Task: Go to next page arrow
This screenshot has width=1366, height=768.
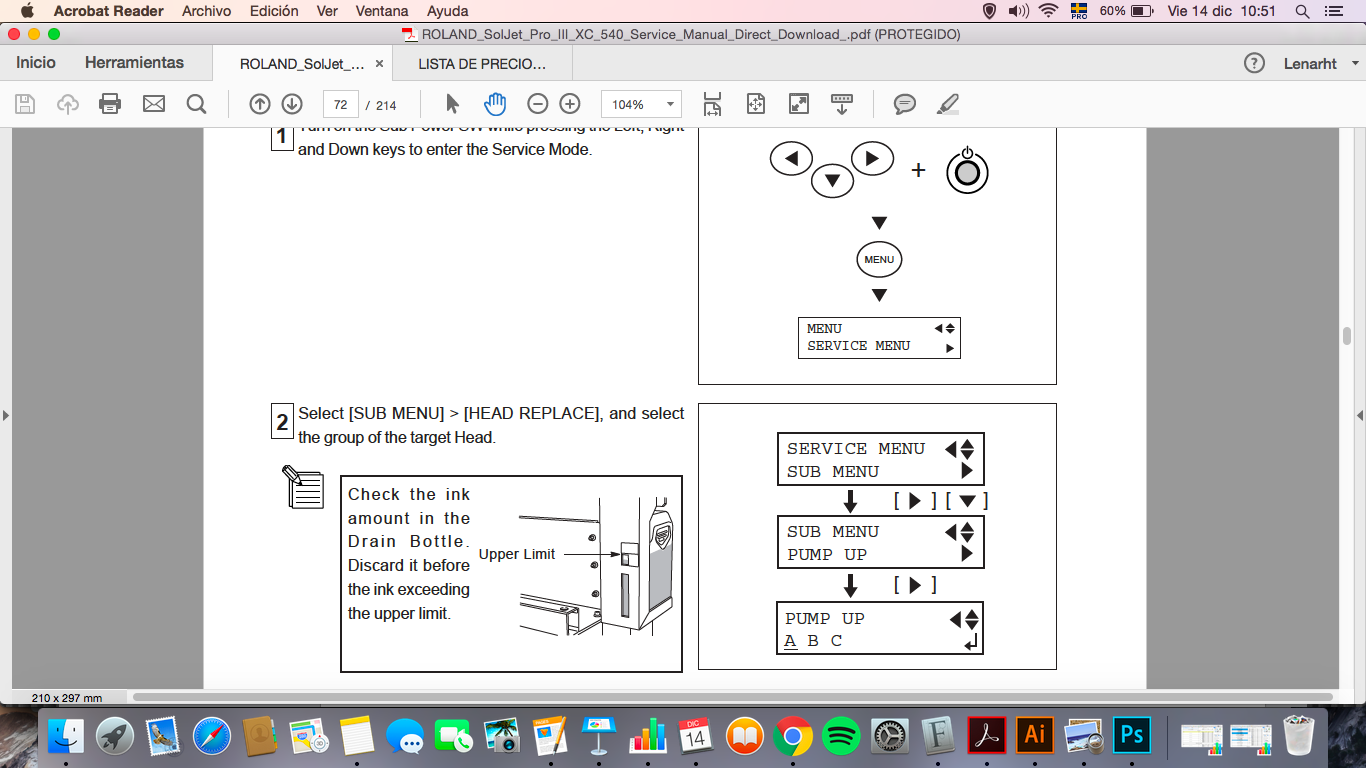Action: tap(292, 104)
